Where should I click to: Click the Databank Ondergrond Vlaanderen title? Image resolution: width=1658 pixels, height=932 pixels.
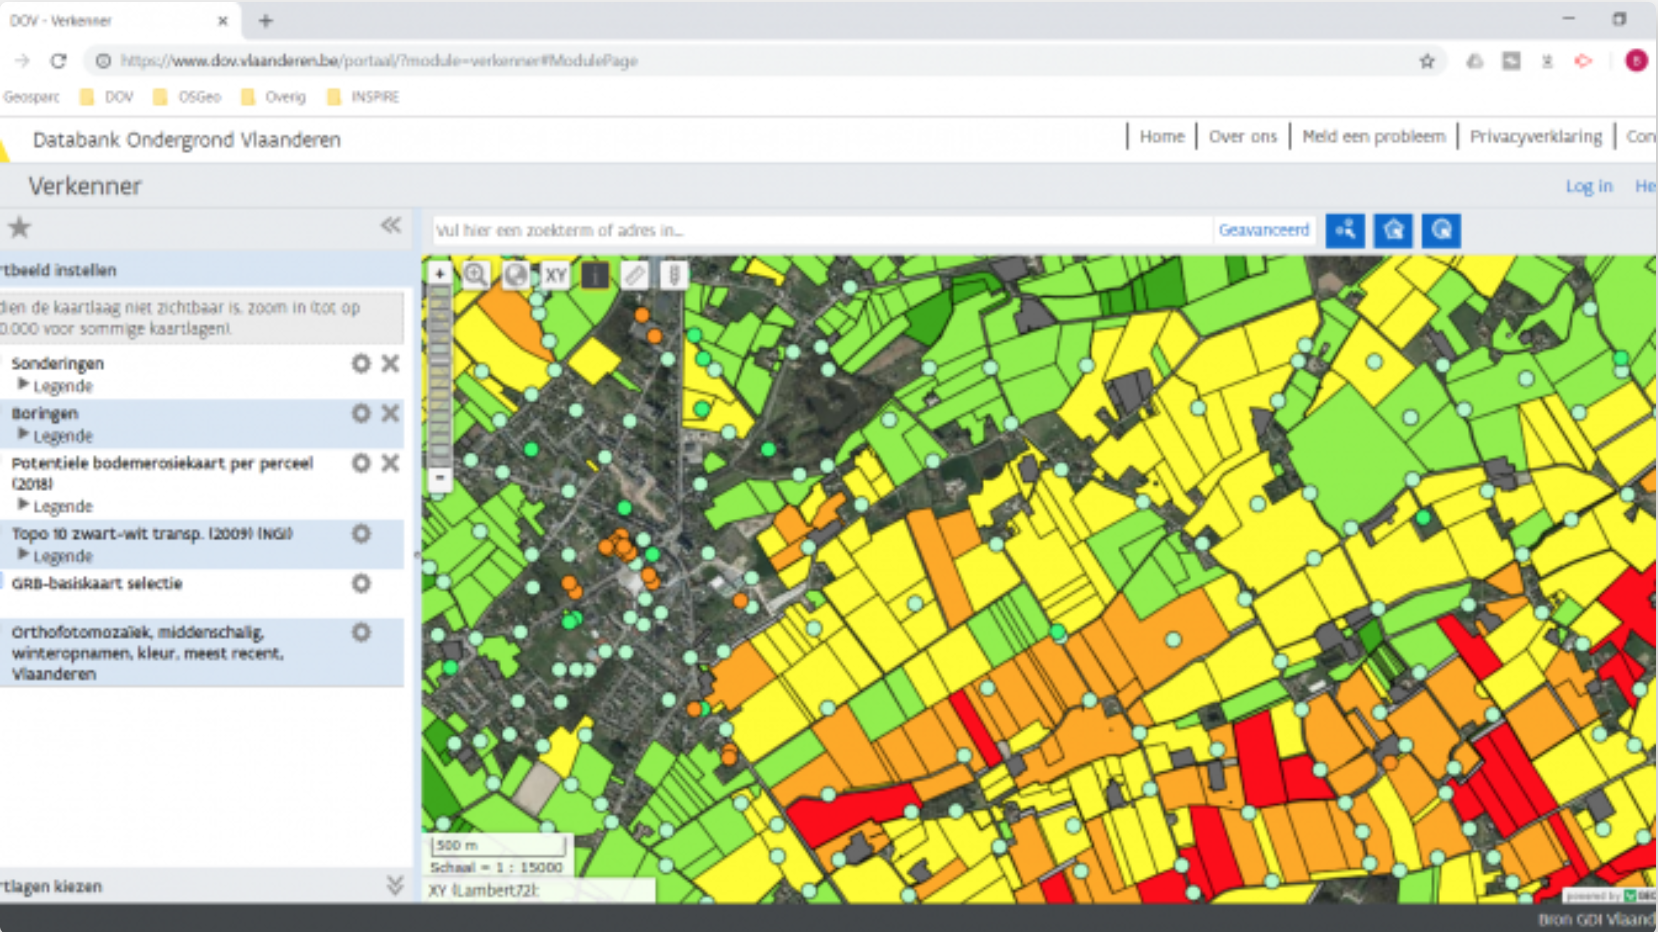coord(187,140)
